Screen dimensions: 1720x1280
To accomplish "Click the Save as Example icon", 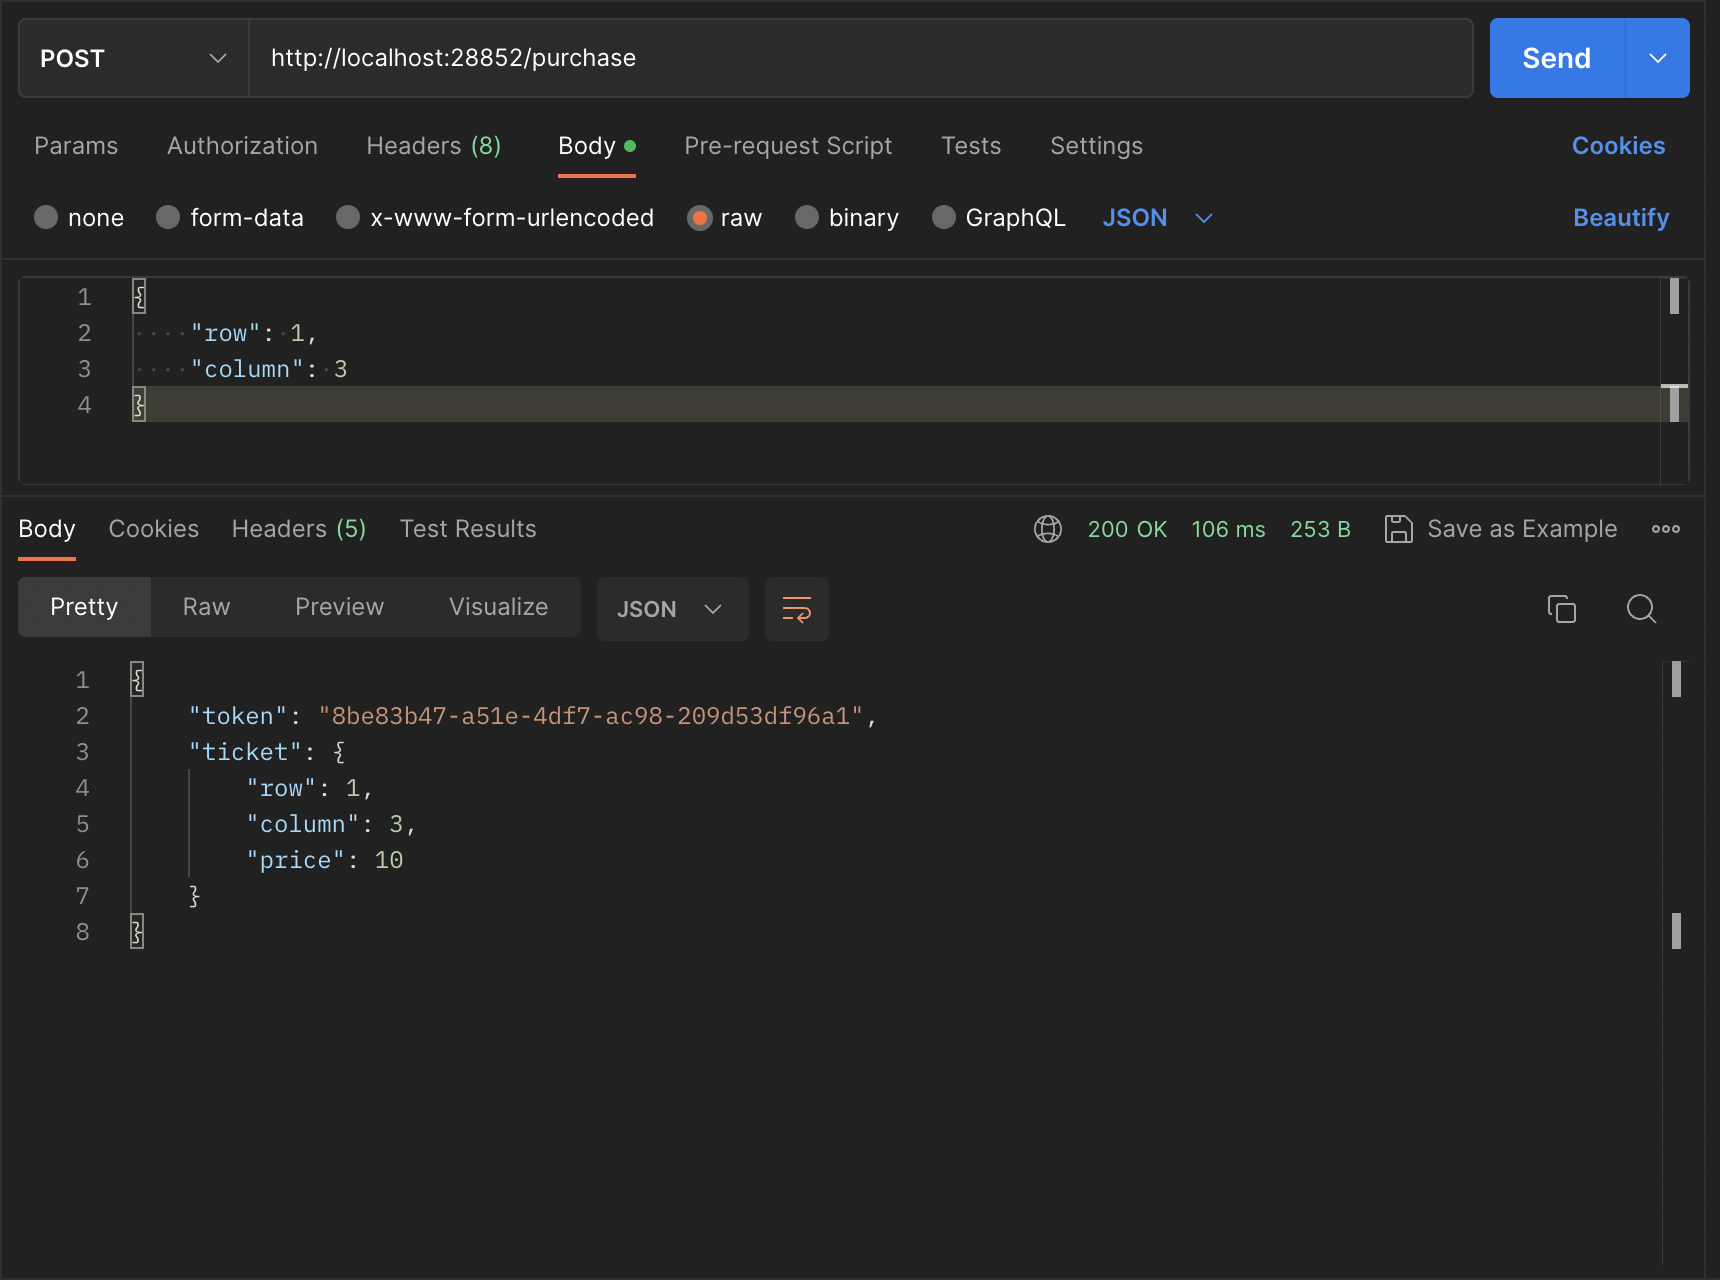I will click(1399, 529).
